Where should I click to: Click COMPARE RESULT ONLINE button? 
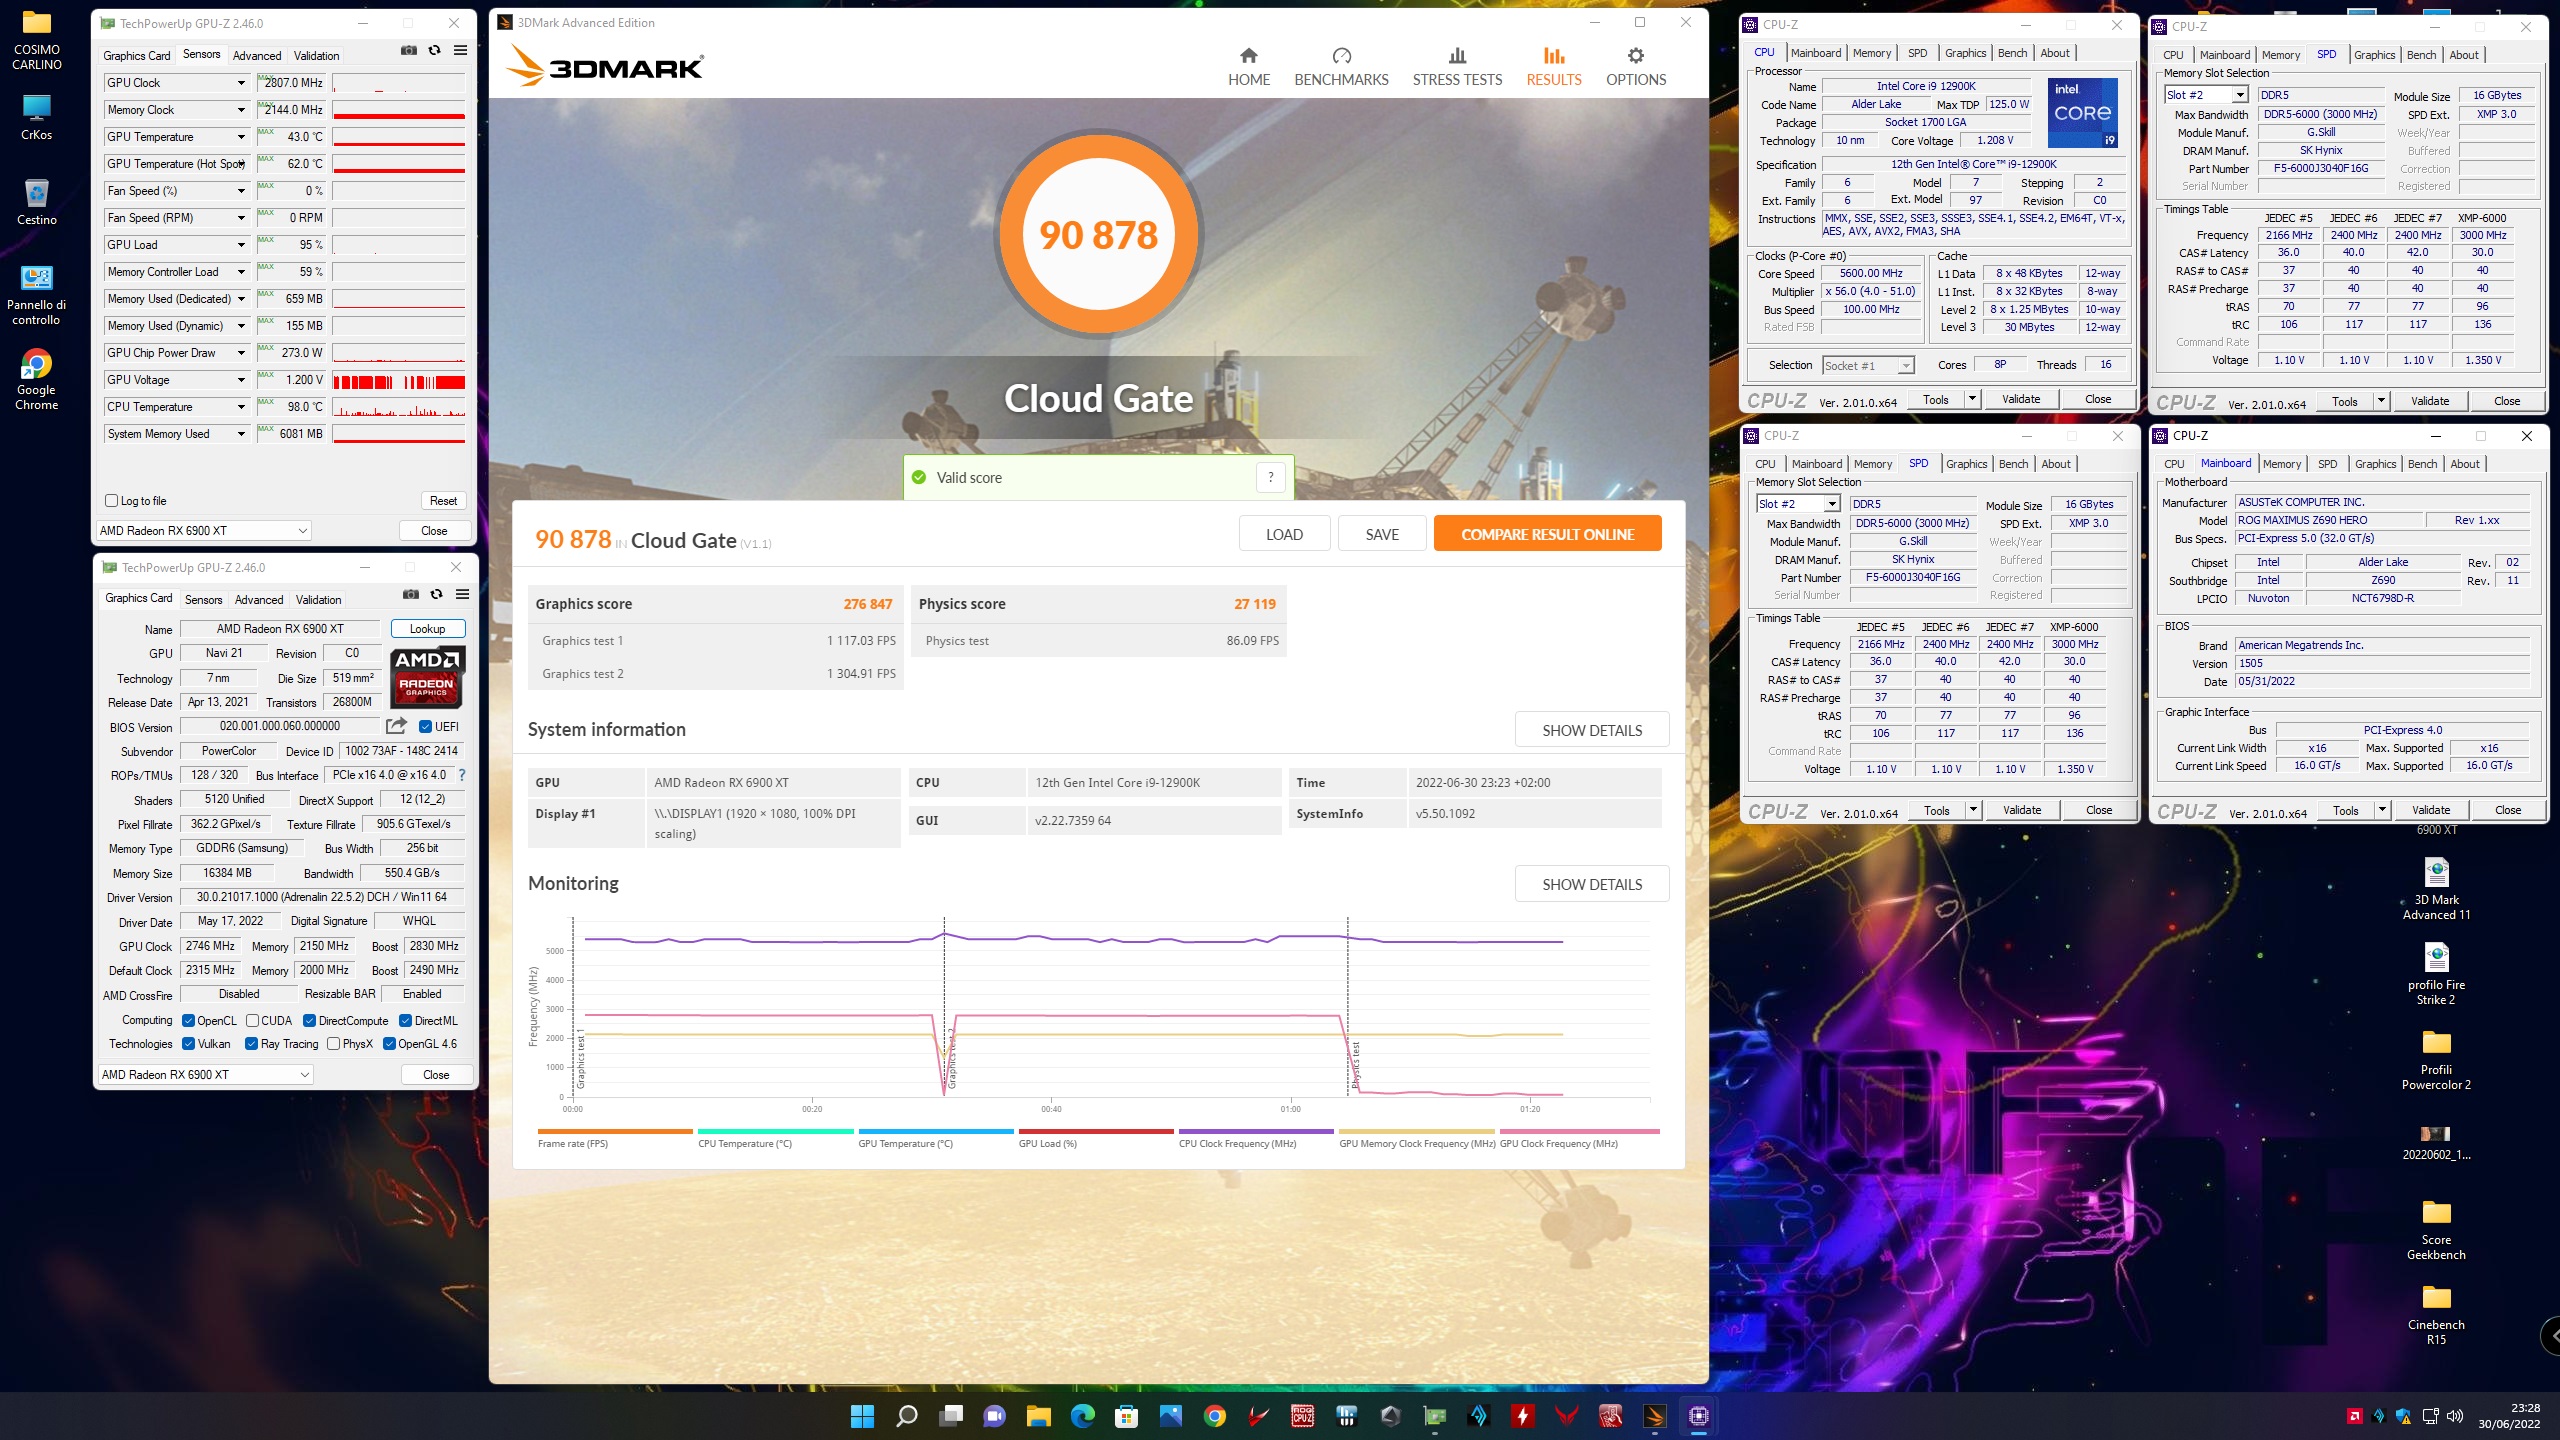(x=1547, y=534)
